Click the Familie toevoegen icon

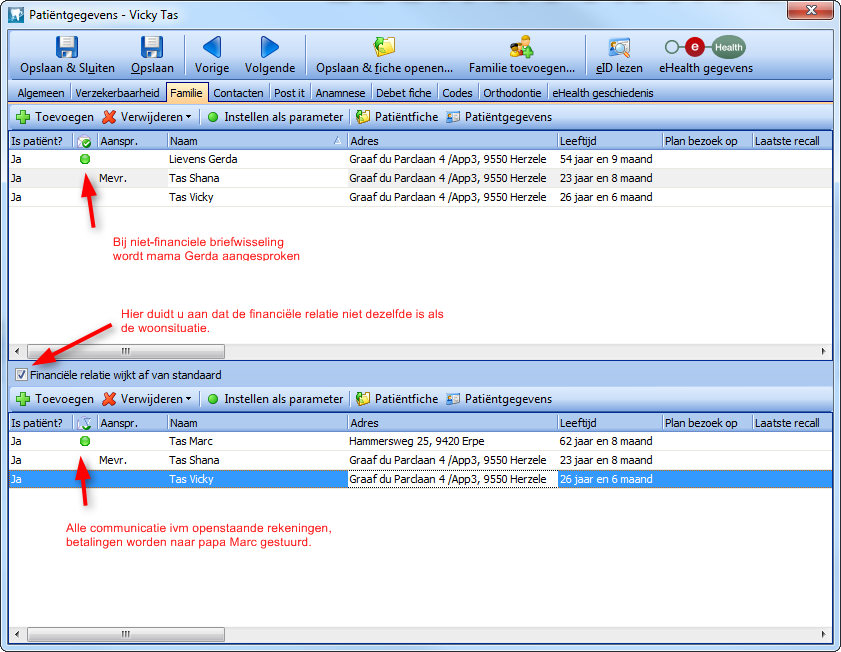521,47
